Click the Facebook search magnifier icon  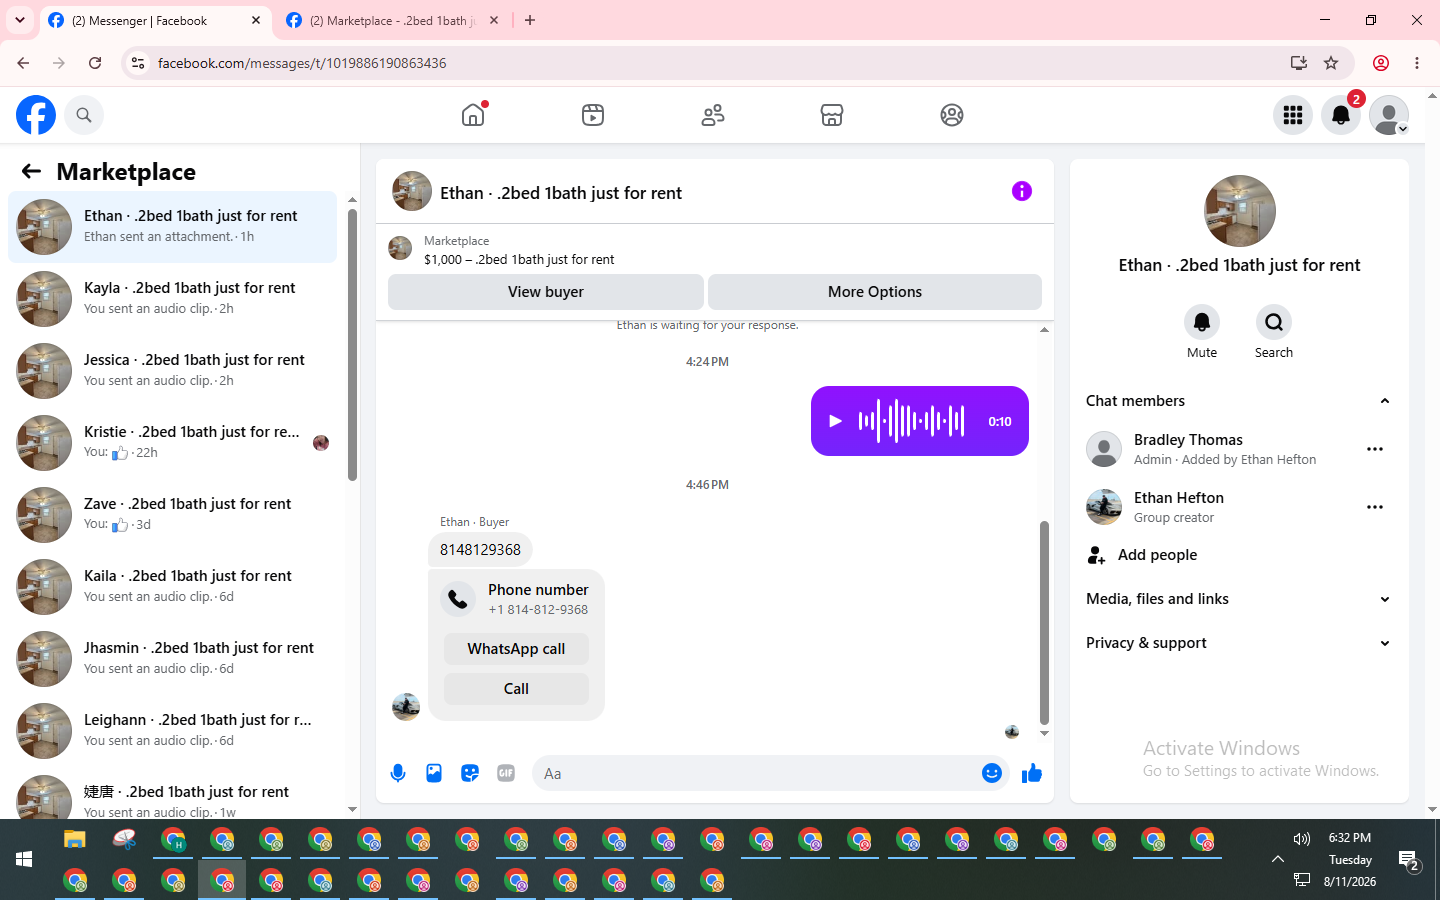pos(84,115)
